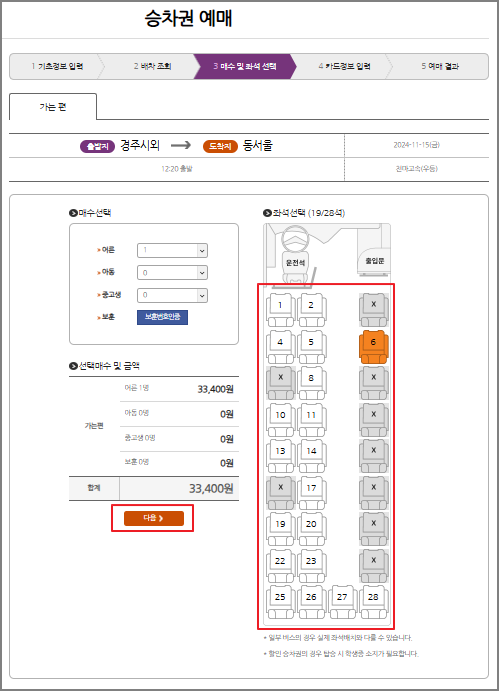
Task: Open the 가는 편 tab
Action: 53,107
